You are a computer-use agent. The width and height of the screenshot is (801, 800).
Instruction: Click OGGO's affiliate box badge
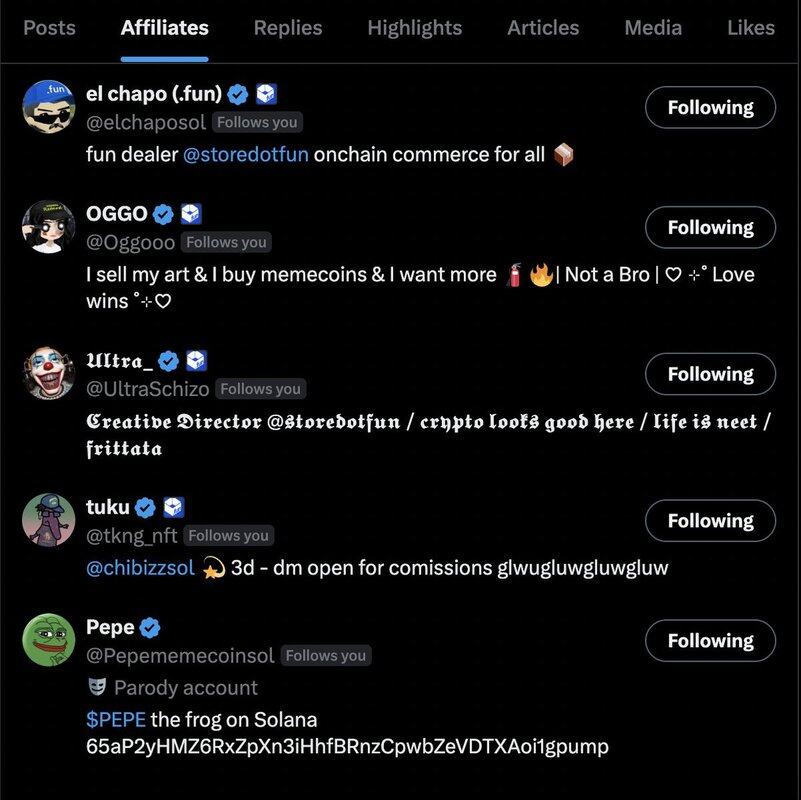(192, 214)
